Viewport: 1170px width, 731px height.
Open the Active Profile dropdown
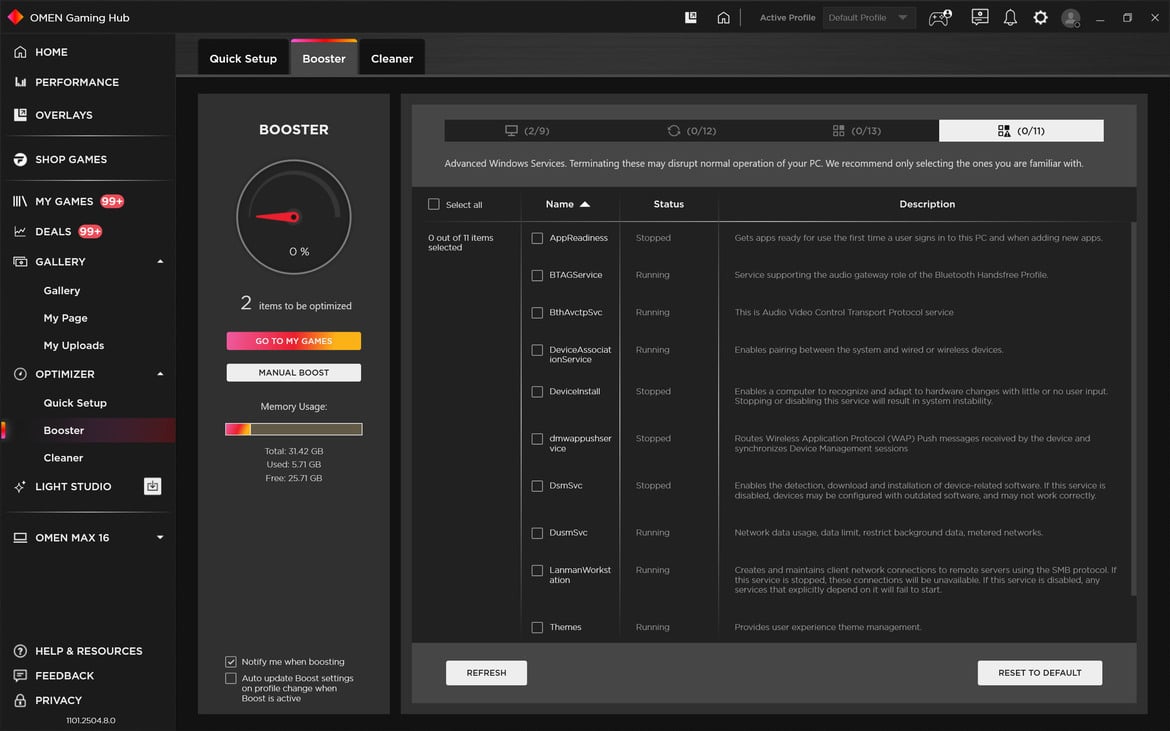click(869, 17)
